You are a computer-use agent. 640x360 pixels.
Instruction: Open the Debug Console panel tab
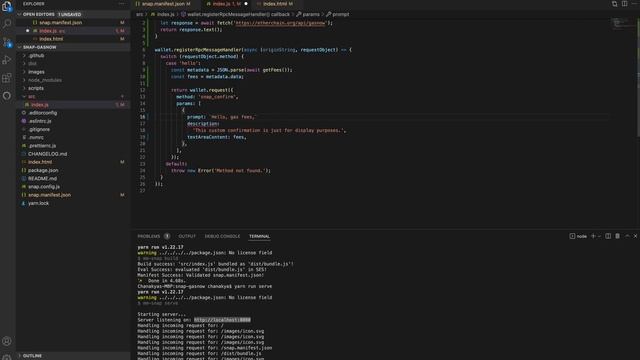222,236
